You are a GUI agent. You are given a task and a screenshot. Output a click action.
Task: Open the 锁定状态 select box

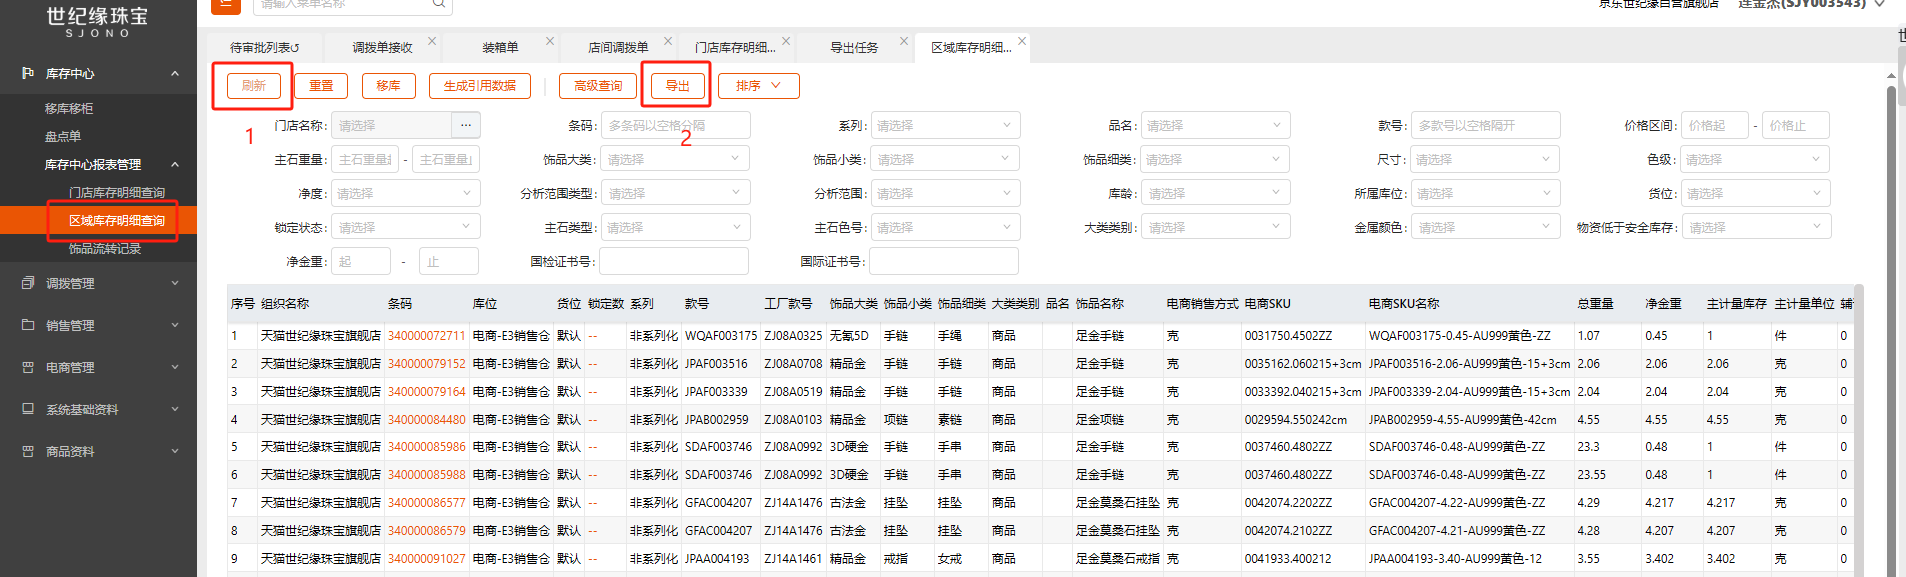point(405,227)
